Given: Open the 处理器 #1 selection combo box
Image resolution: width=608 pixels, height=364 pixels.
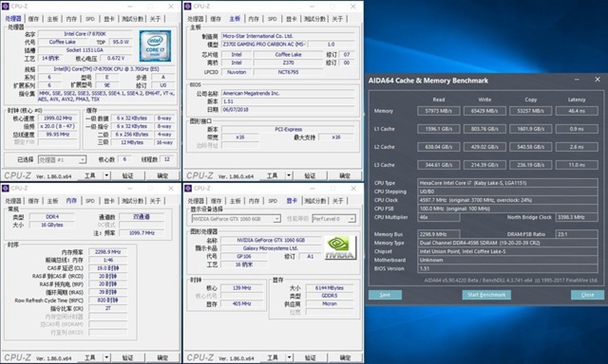Looking at the screenshot, I should 62,160.
